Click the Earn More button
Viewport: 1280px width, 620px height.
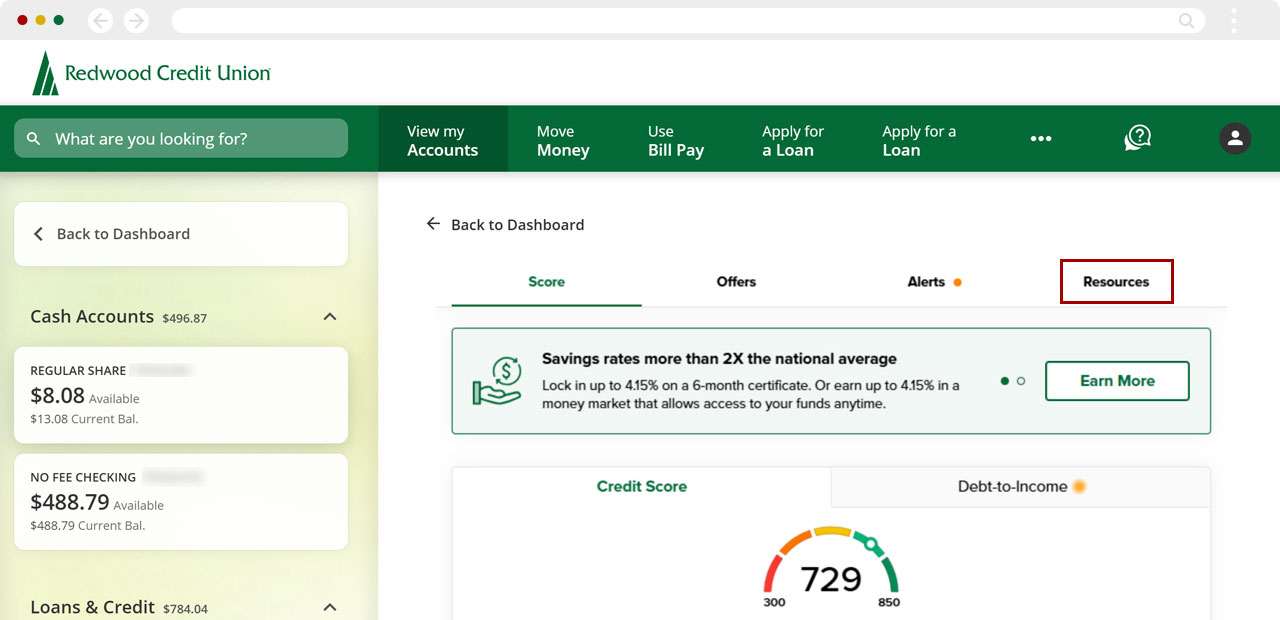pos(1117,381)
